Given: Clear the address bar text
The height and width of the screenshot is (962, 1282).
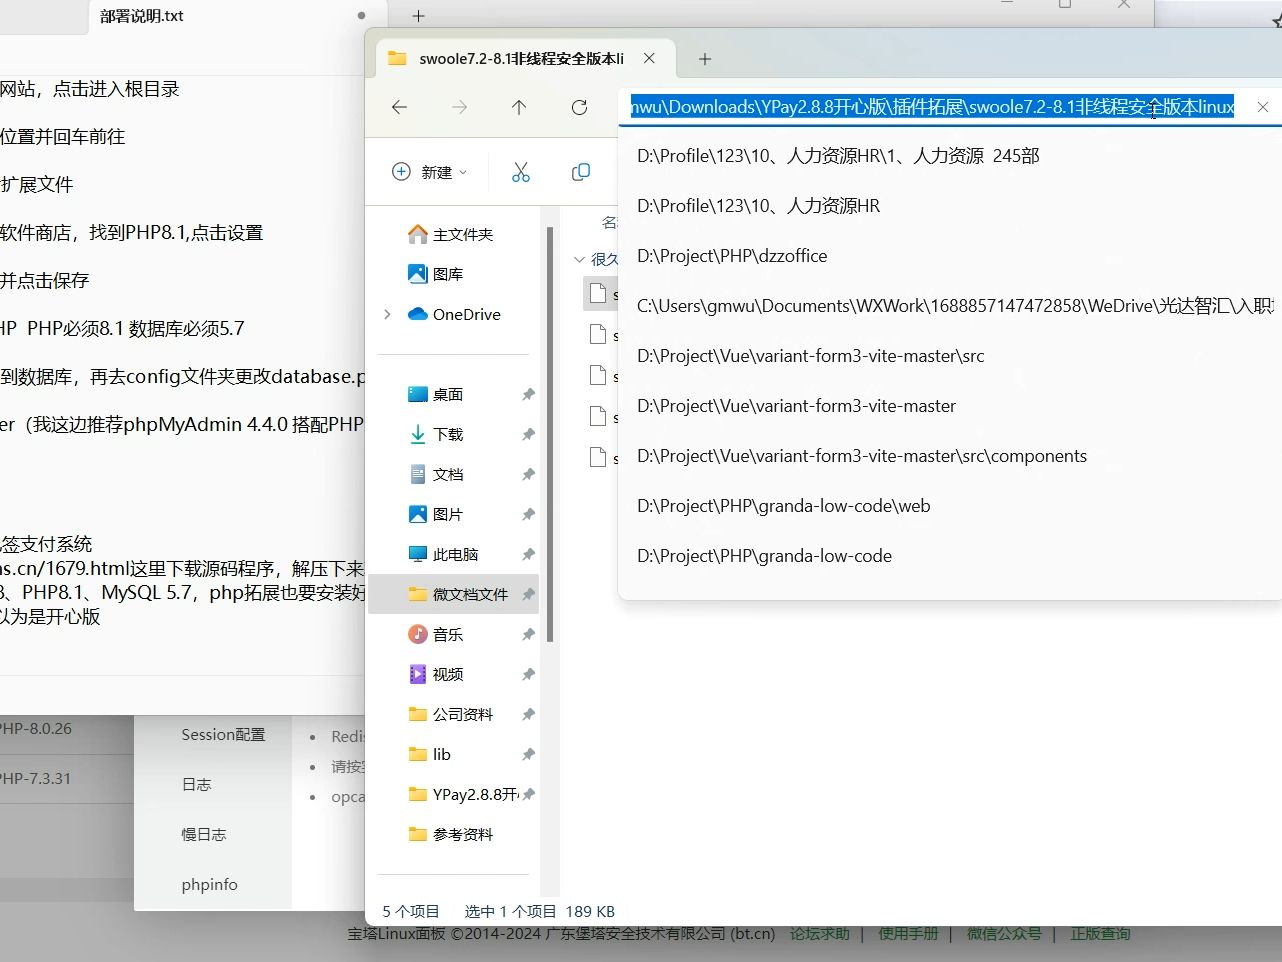Looking at the screenshot, I should click(1263, 107).
